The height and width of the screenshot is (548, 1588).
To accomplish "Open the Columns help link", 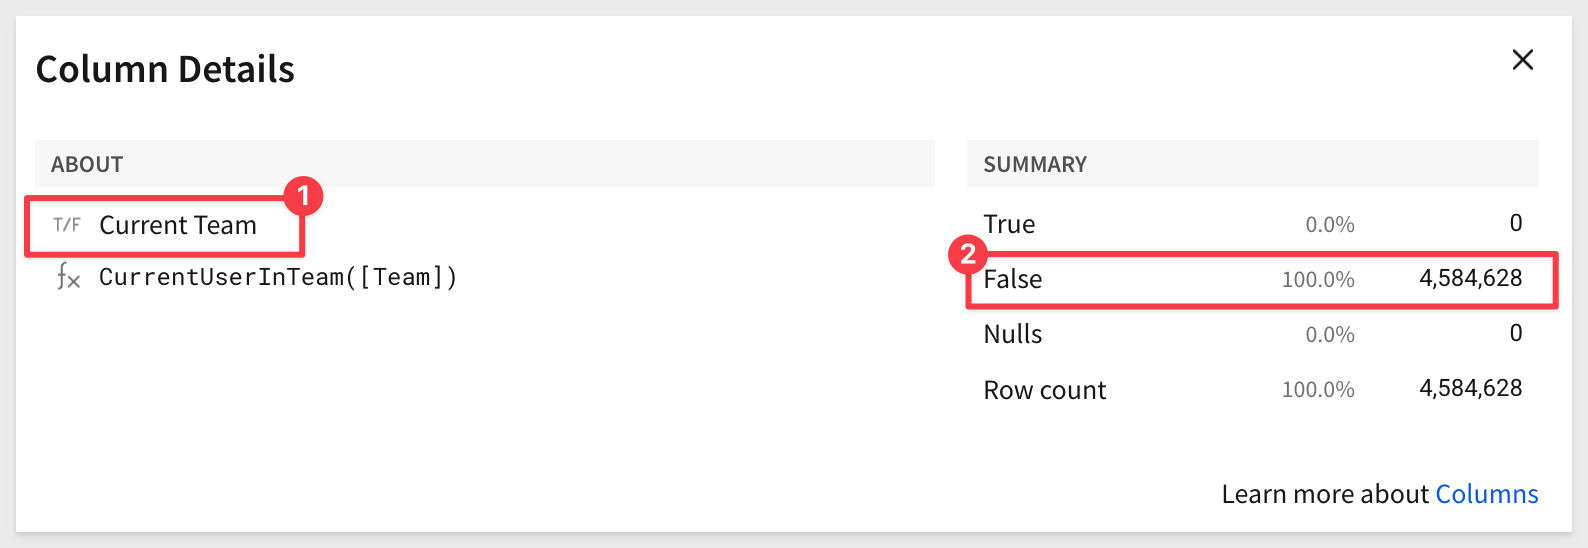I will pyautogui.click(x=1486, y=494).
